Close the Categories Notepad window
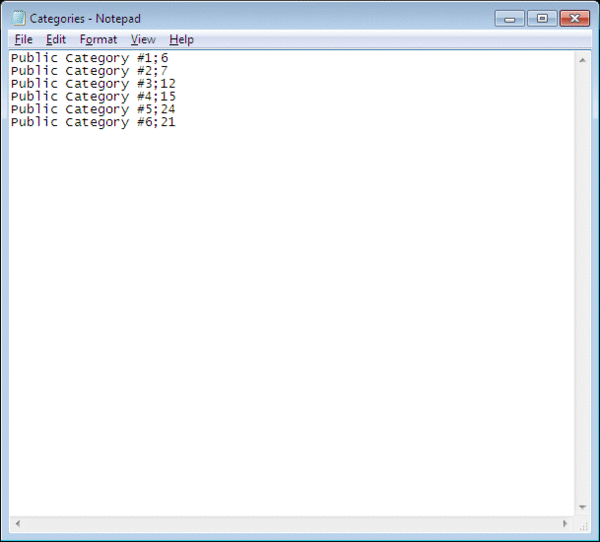This screenshot has height=542, width=600. pos(574,18)
